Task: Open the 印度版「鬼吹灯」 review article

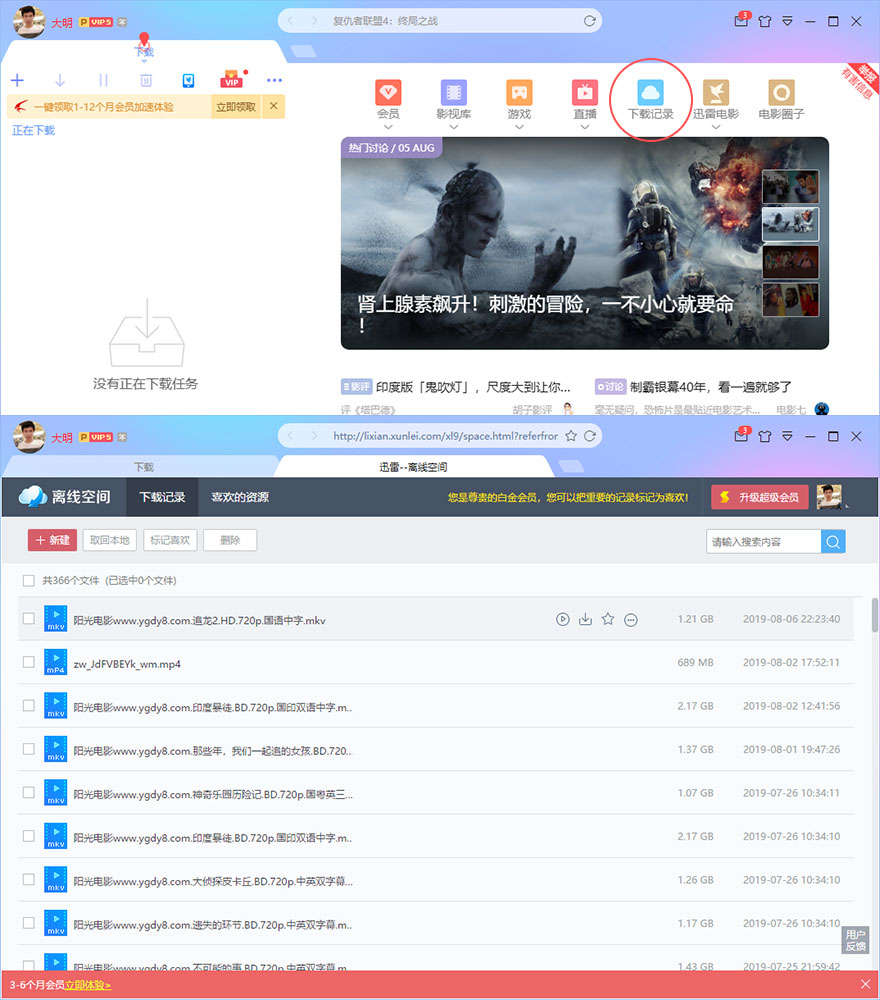Action: (473, 387)
